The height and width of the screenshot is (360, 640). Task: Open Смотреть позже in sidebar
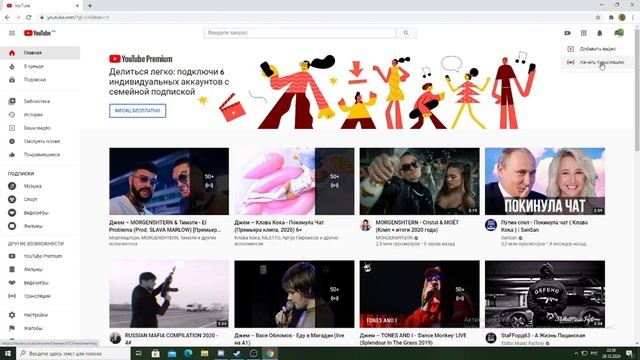click(40, 141)
